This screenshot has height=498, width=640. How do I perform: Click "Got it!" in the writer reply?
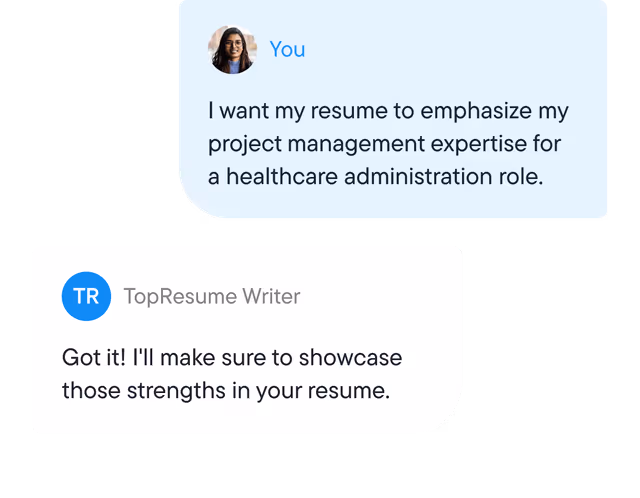tap(93, 357)
